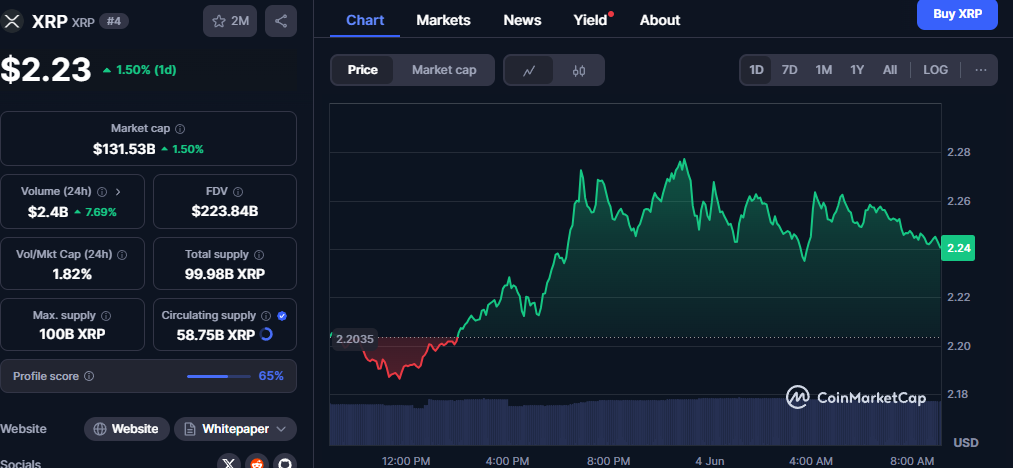
Task: Expand Volume (24h) details chevron
Action: tap(118, 191)
